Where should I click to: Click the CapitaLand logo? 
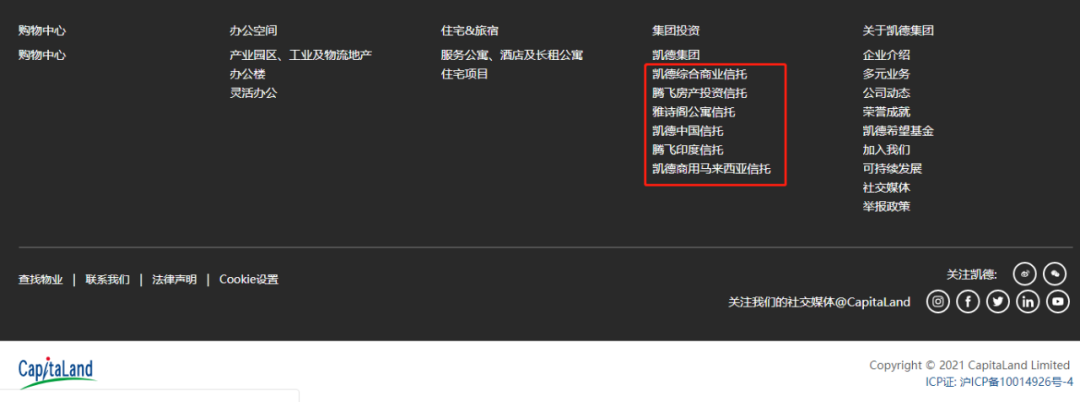[56, 372]
